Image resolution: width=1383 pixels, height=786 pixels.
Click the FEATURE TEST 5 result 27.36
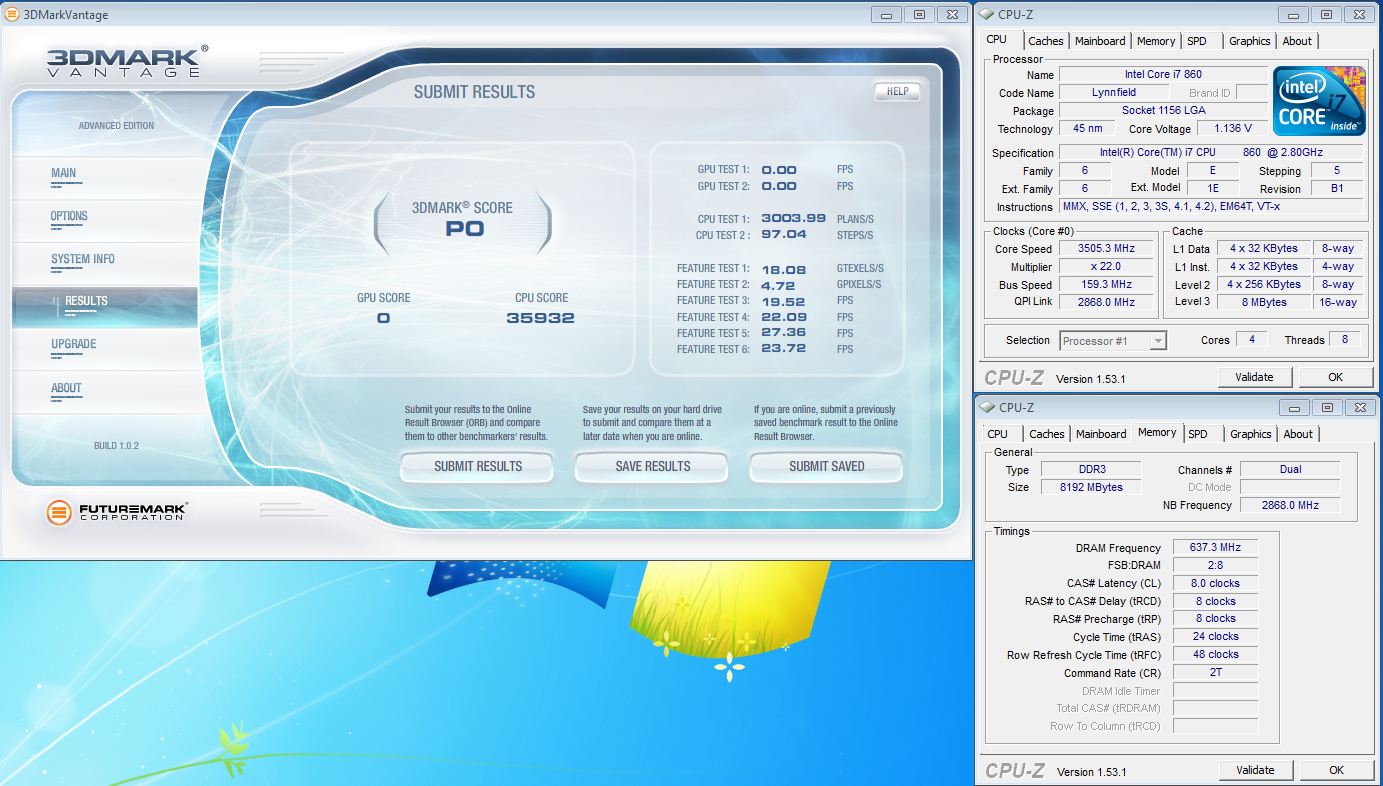[x=784, y=333]
